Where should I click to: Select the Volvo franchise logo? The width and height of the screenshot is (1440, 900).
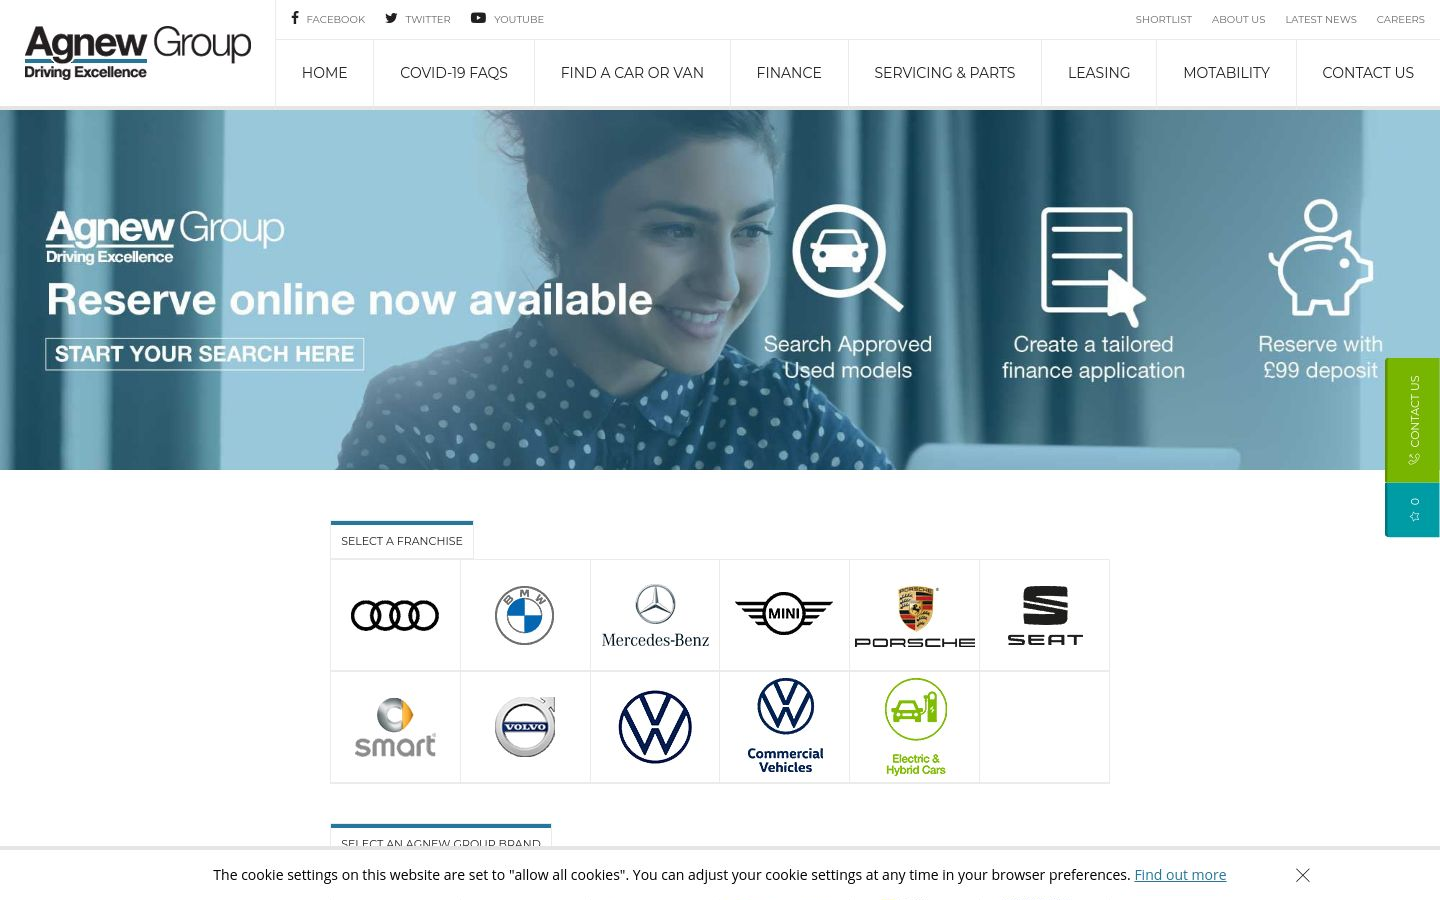coord(525,727)
